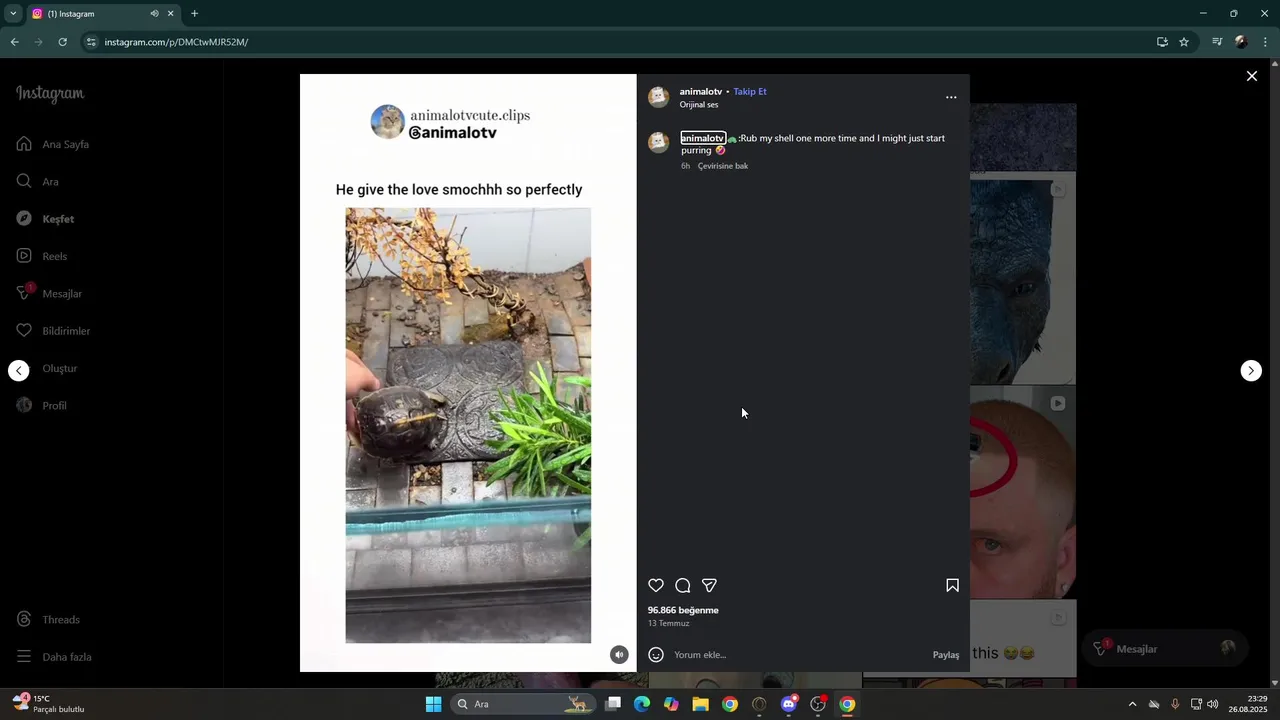Click the taskbar Ara search box
The height and width of the screenshot is (720, 1280).
(x=524, y=704)
